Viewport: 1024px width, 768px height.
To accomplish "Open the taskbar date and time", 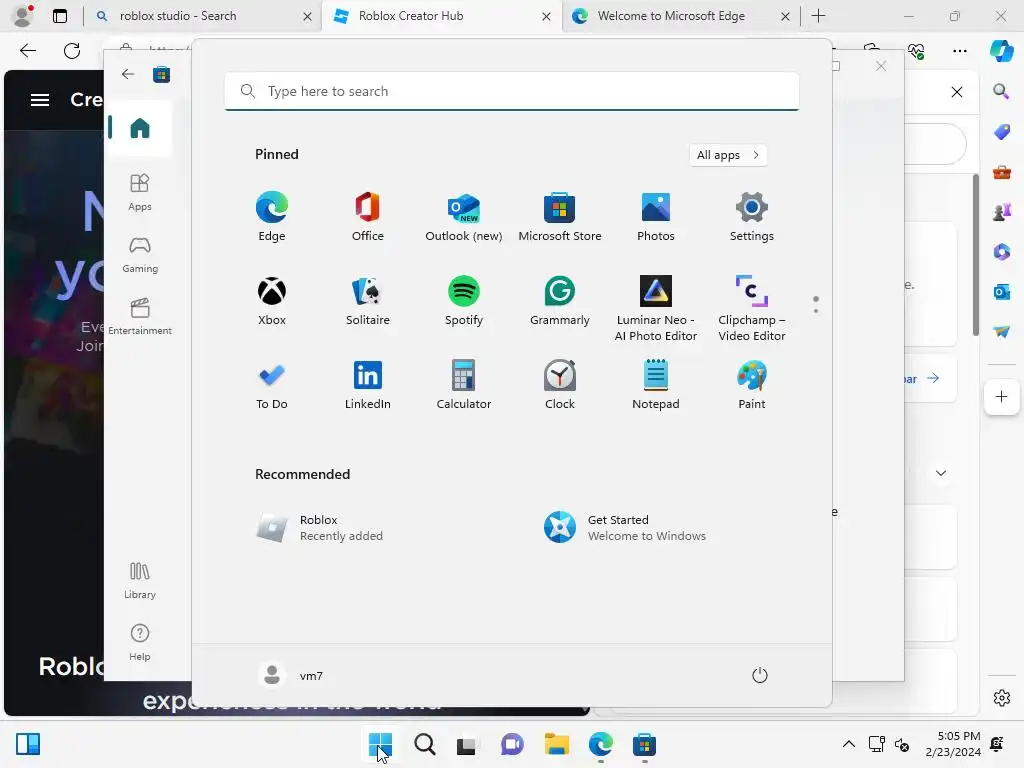I will tap(953, 744).
